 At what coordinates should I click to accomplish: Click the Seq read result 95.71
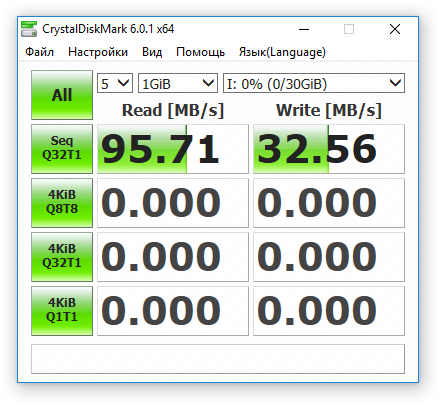pos(173,149)
